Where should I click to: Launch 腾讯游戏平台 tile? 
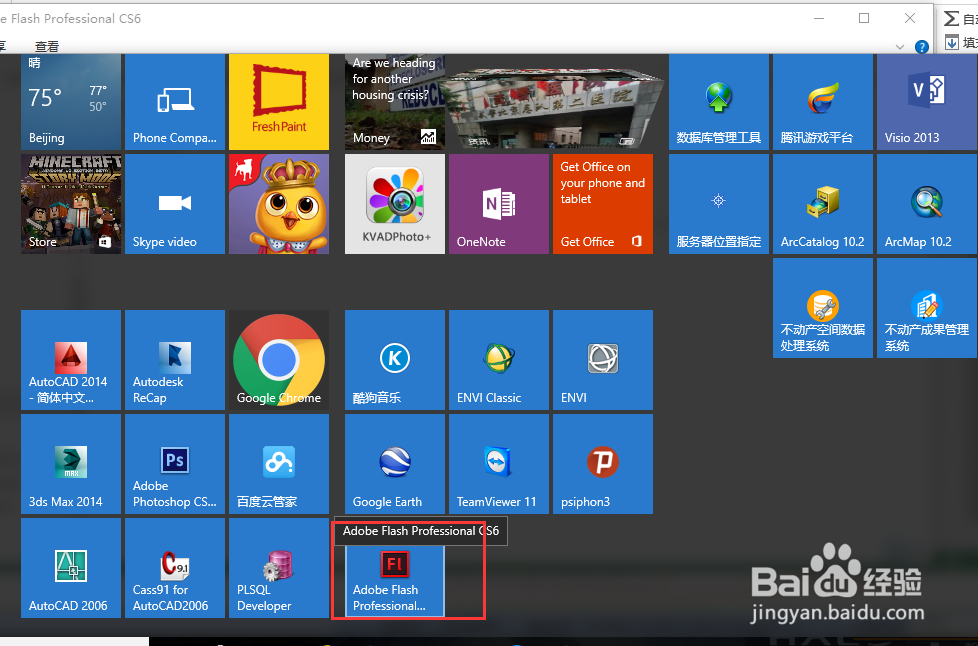tap(823, 102)
